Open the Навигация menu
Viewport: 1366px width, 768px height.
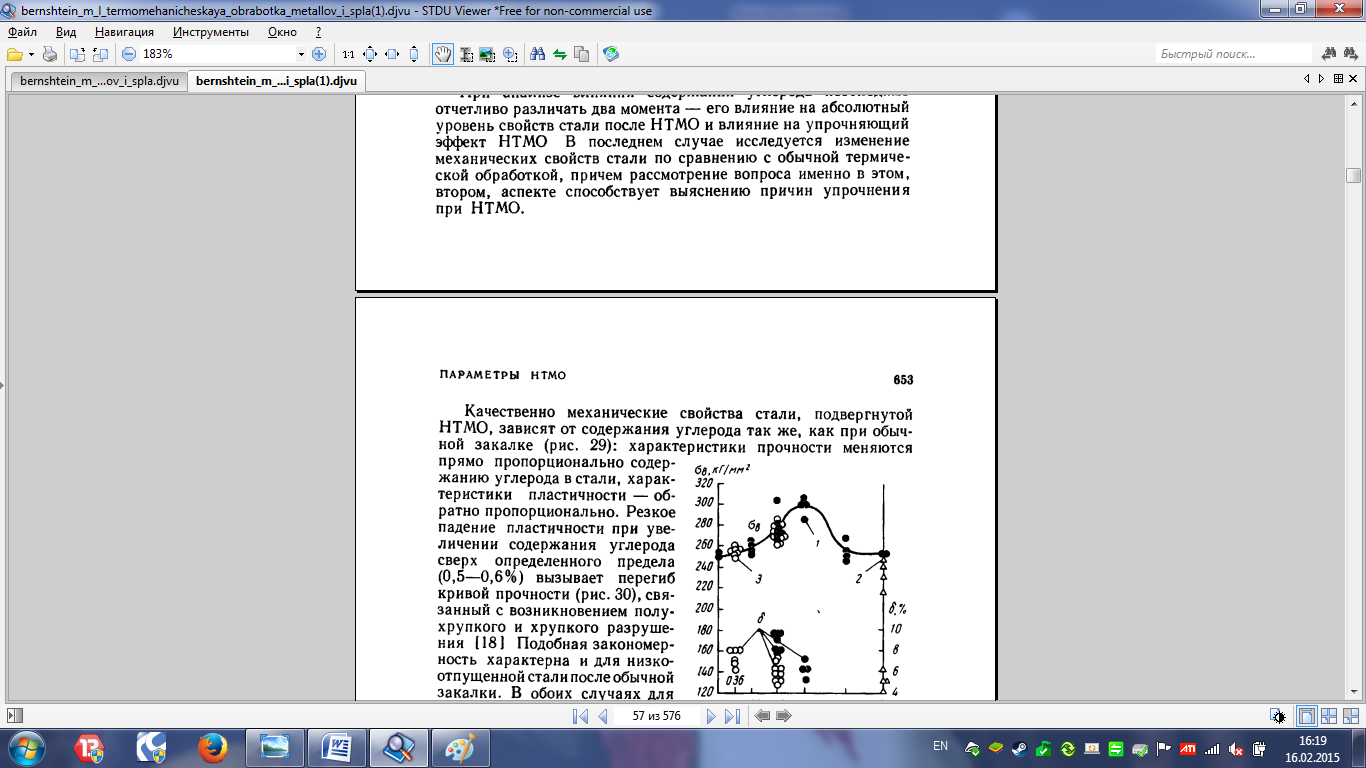point(124,32)
